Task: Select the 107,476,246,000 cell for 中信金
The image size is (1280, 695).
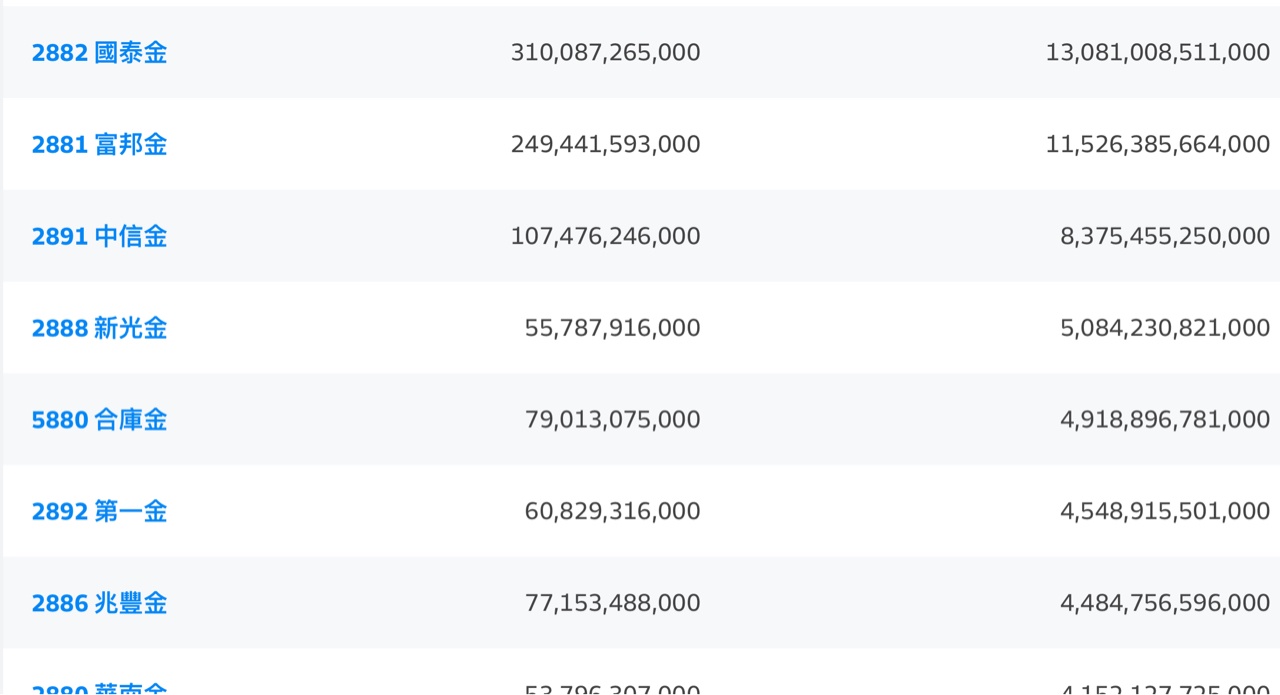Action: click(605, 237)
